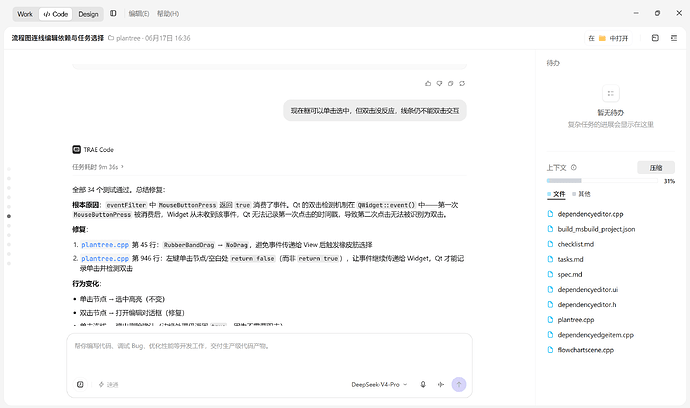Open the 帮助(H) menu
This screenshot has height=408, width=690.
[x=168, y=14]
